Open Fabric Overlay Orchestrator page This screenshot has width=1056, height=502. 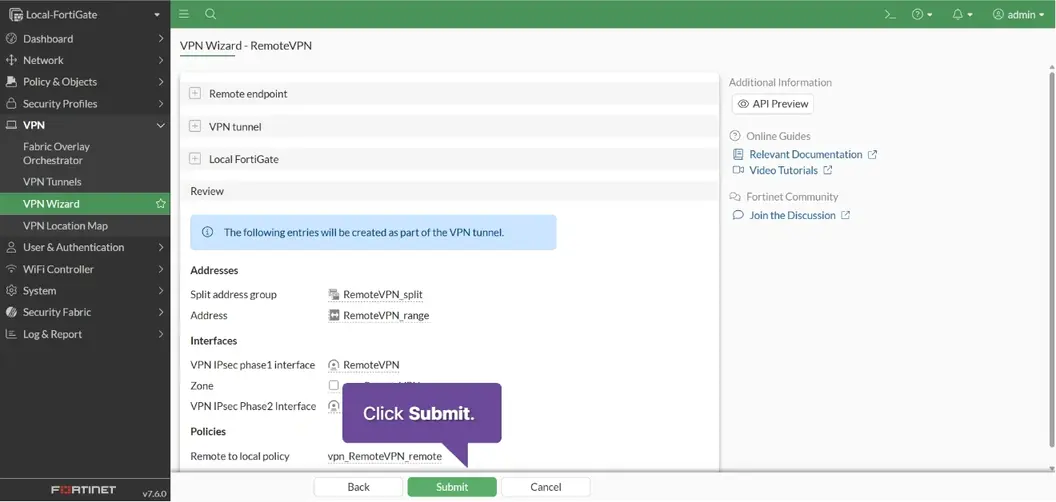(x=57, y=154)
